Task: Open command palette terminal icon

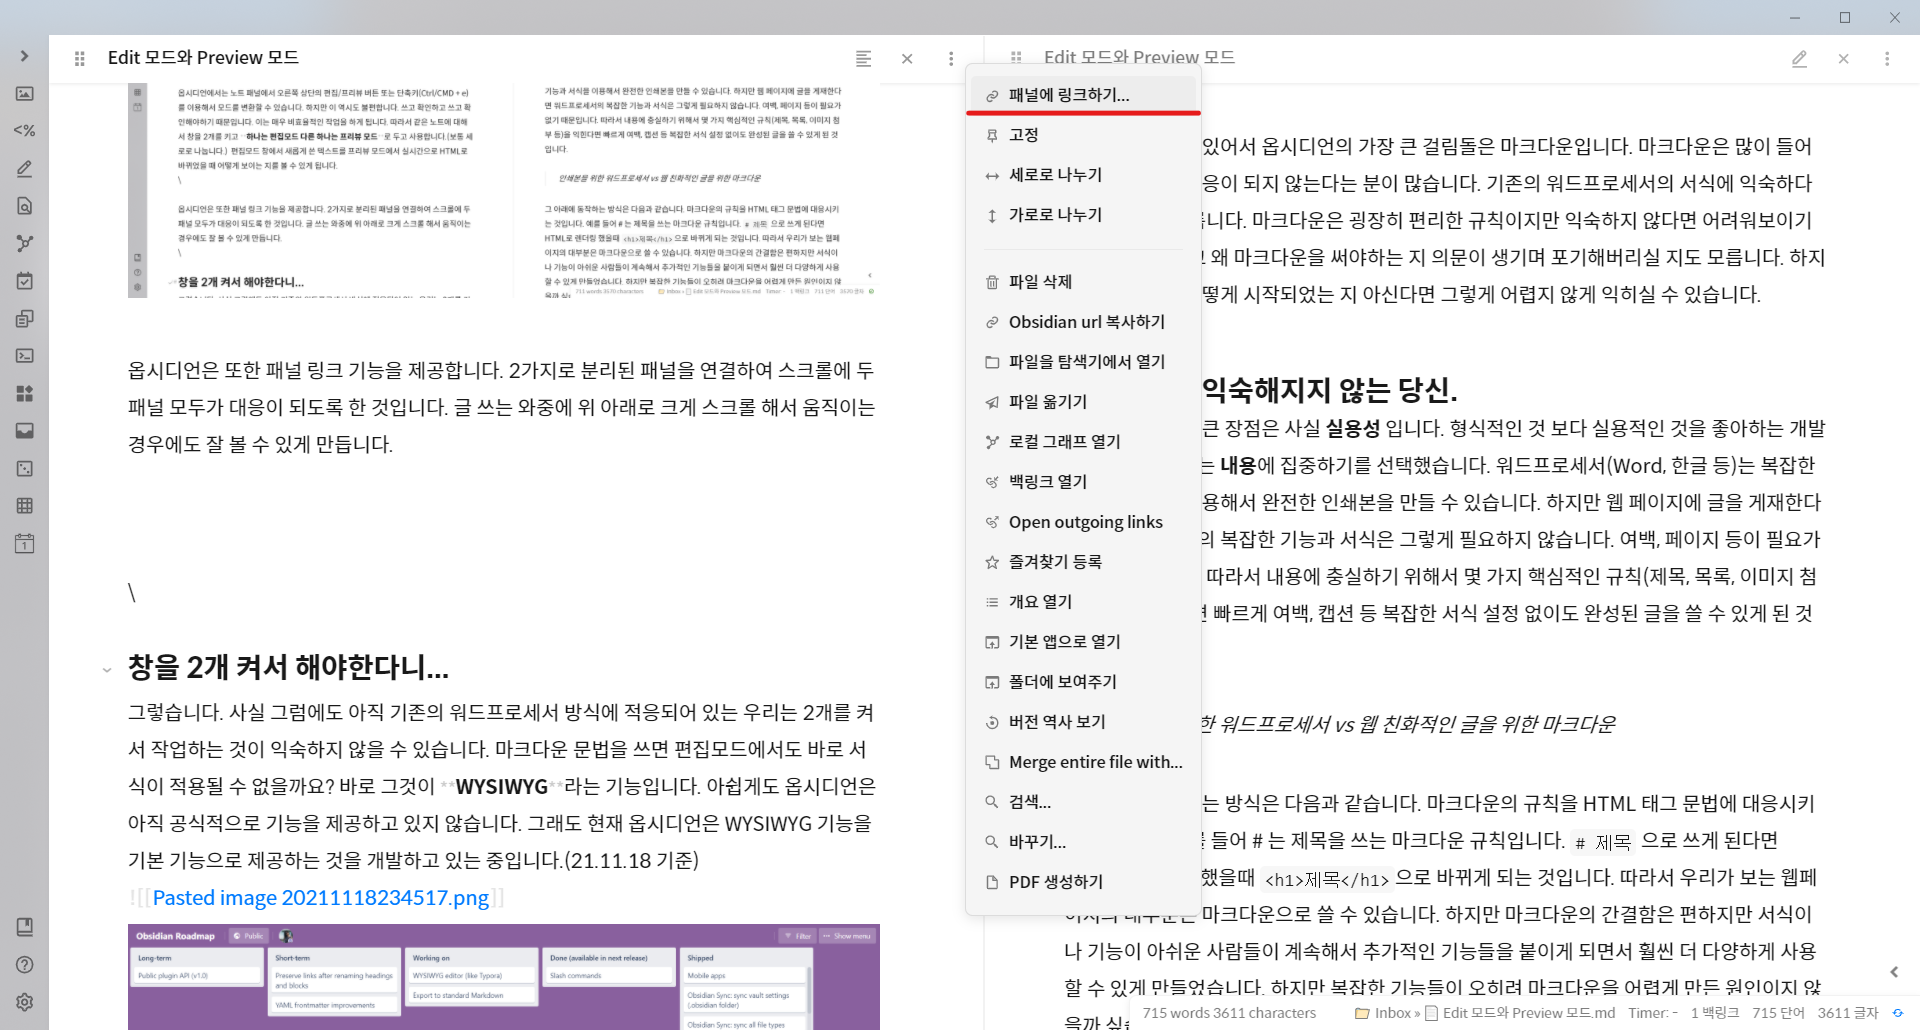Action: click(25, 356)
